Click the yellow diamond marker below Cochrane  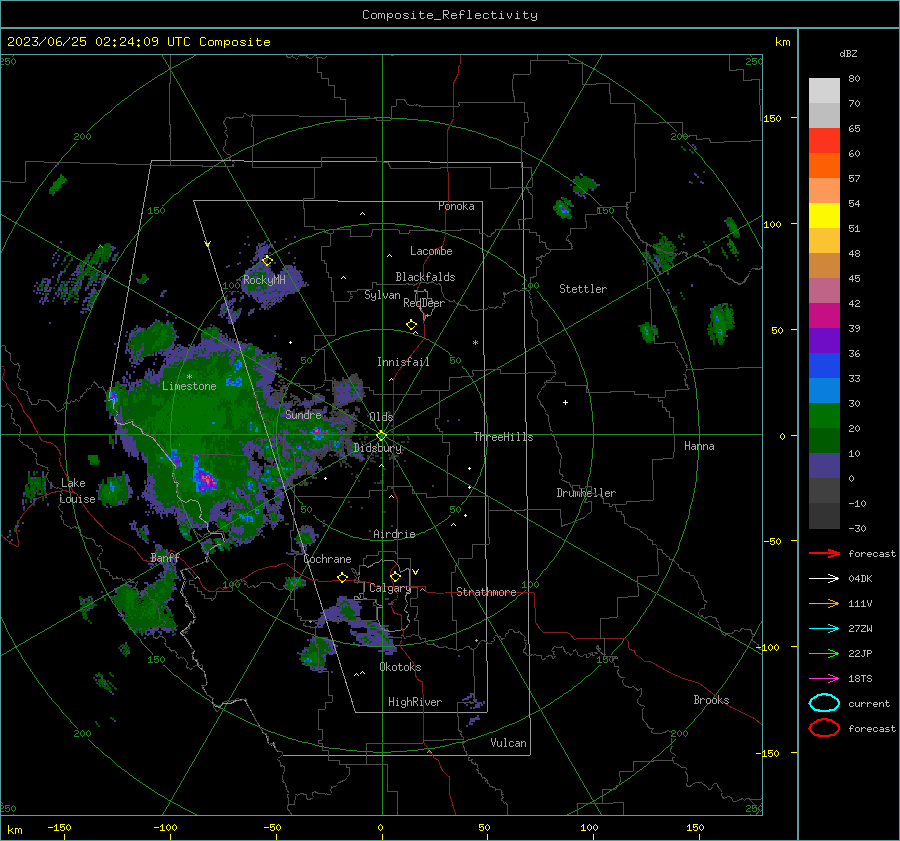(342, 577)
